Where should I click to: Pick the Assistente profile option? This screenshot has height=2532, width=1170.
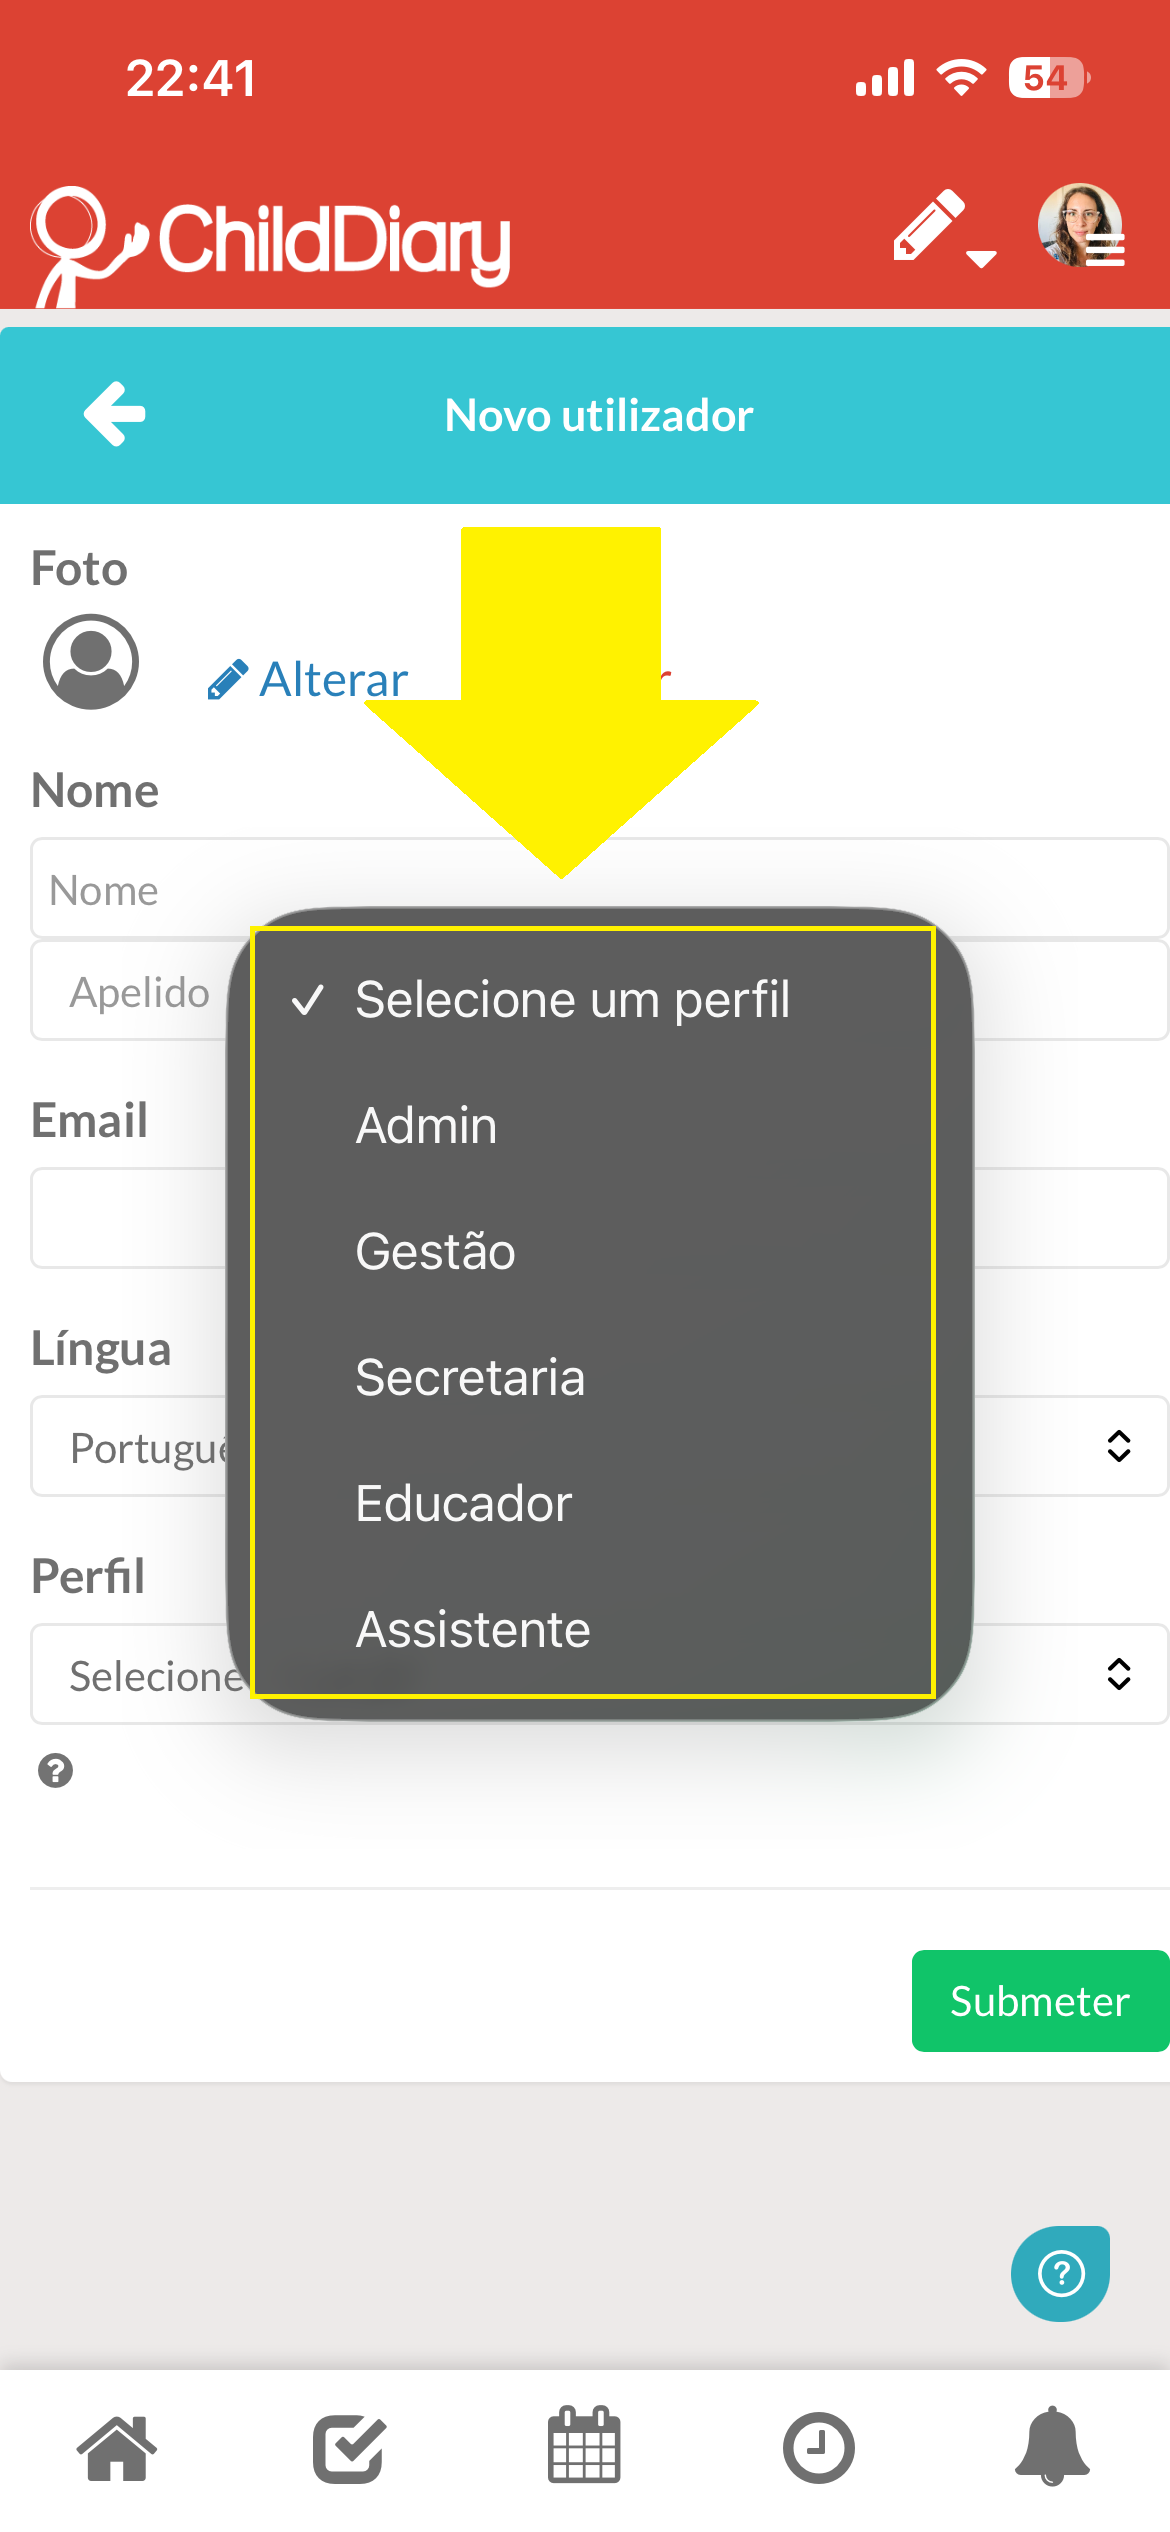[594, 1629]
